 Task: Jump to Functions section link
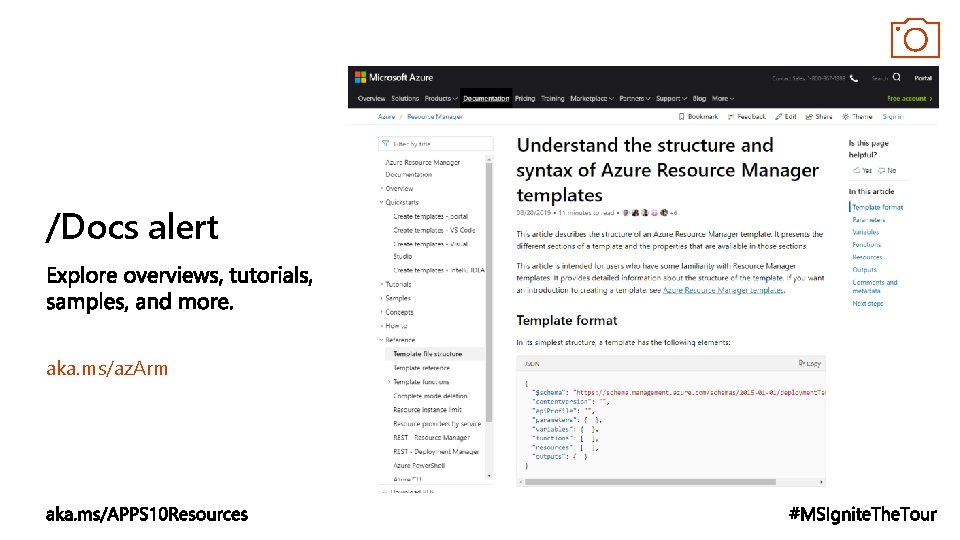pos(866,244)
